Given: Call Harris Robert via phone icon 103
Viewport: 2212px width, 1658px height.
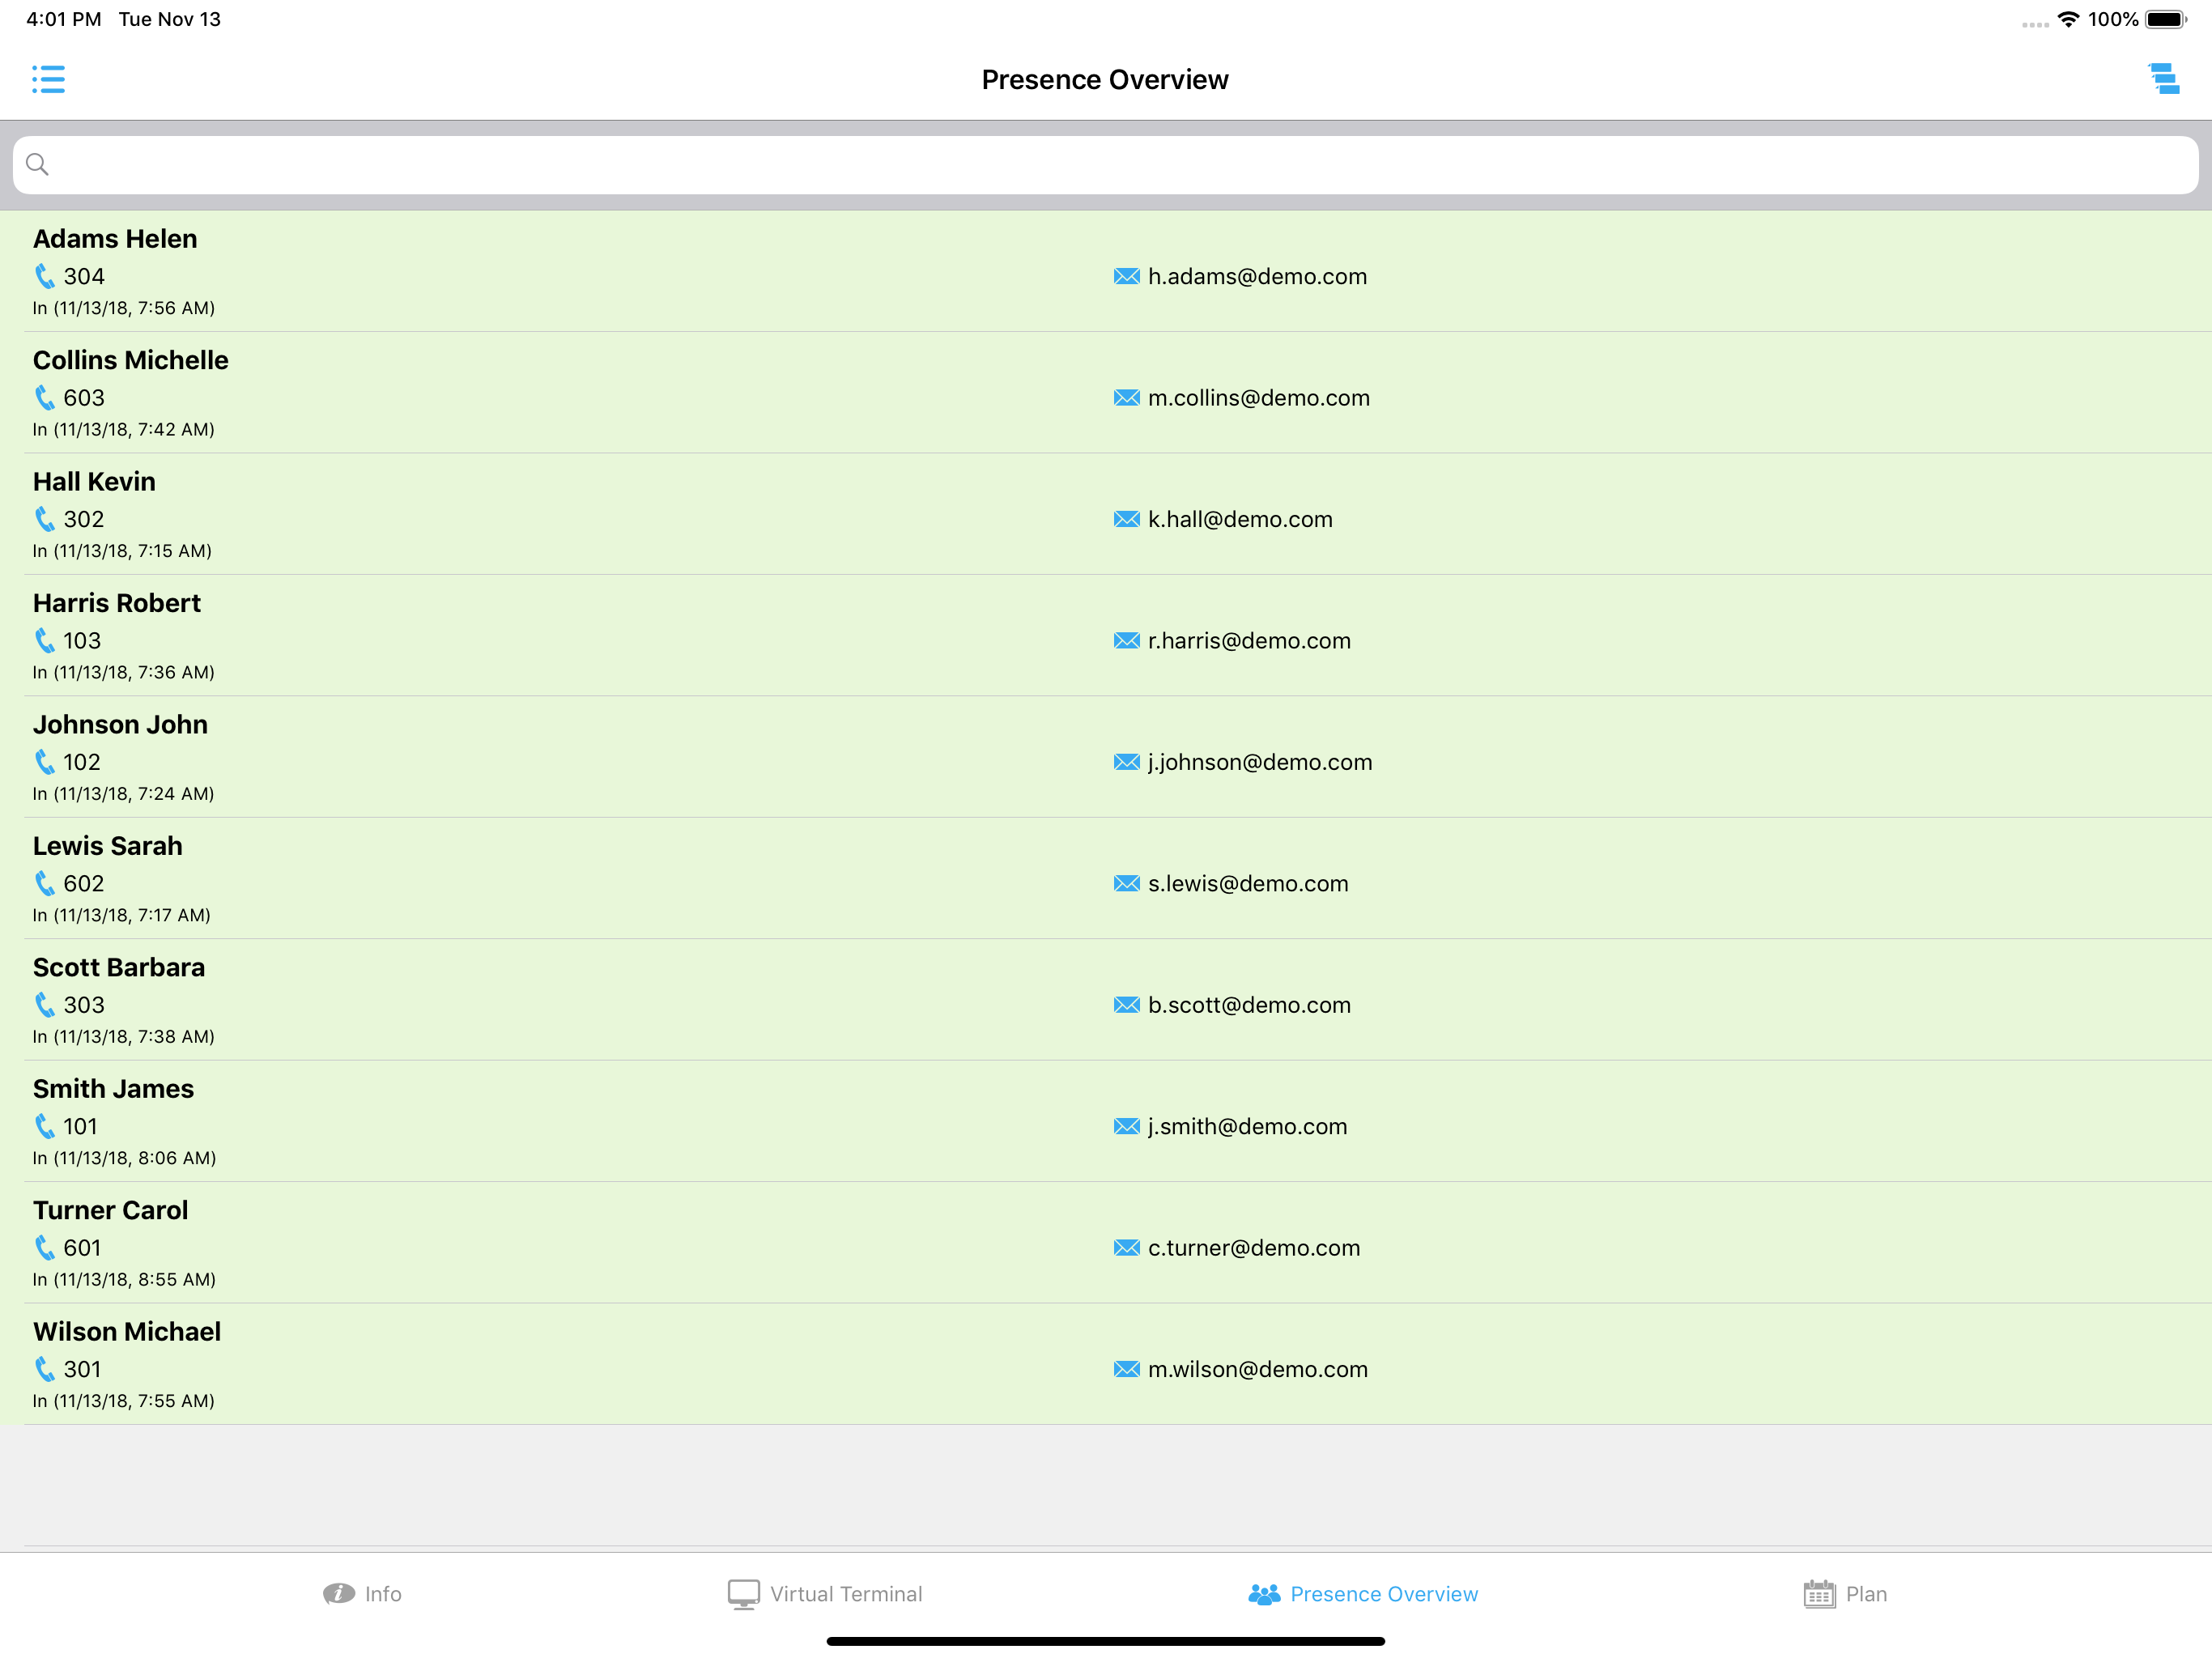Looking at the screenshot, I should [x=45, y=641].
